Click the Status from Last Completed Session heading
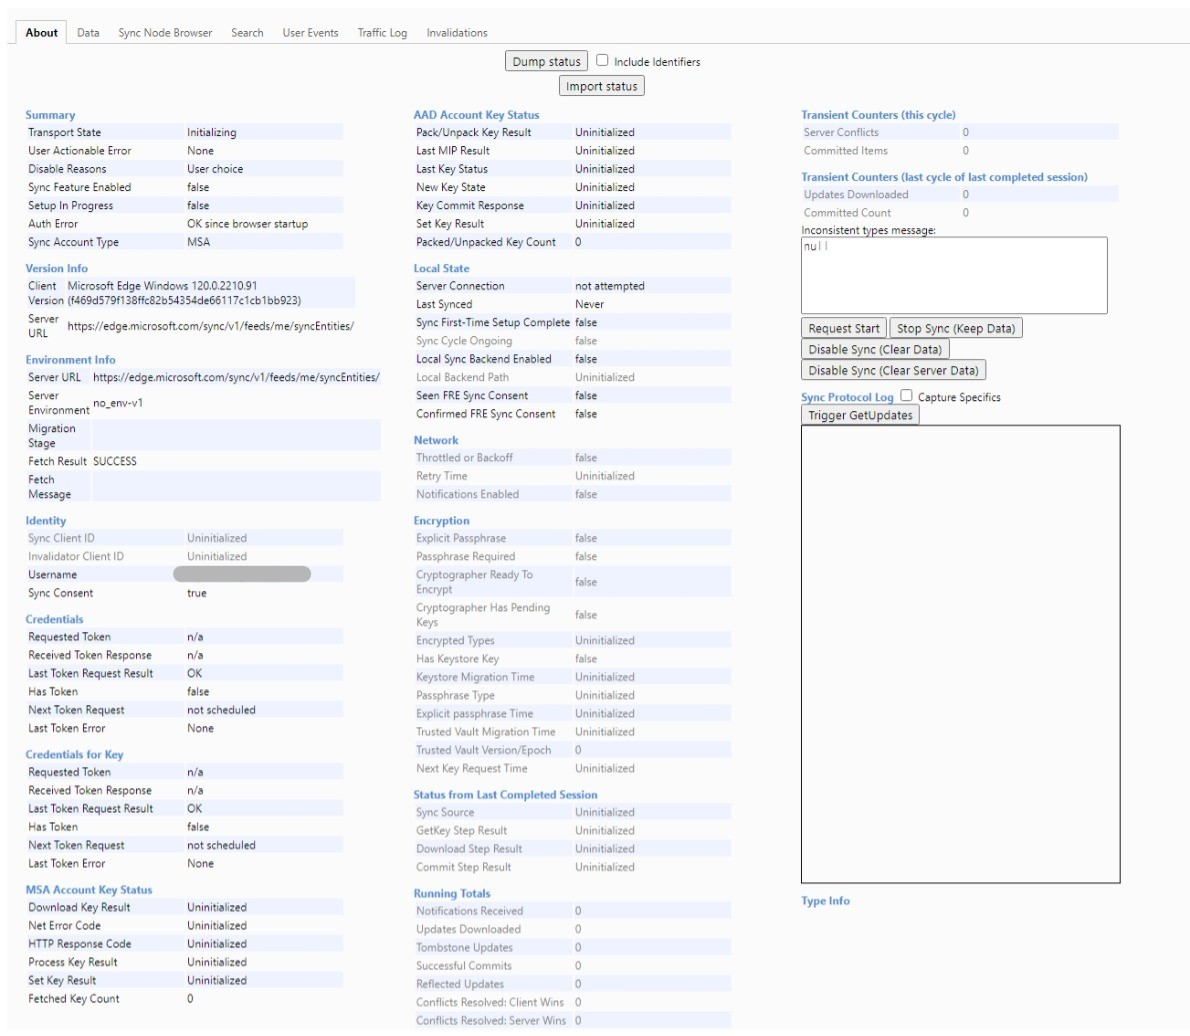Viewport: 1190px width, 1036px height. [x=505, y=795]
